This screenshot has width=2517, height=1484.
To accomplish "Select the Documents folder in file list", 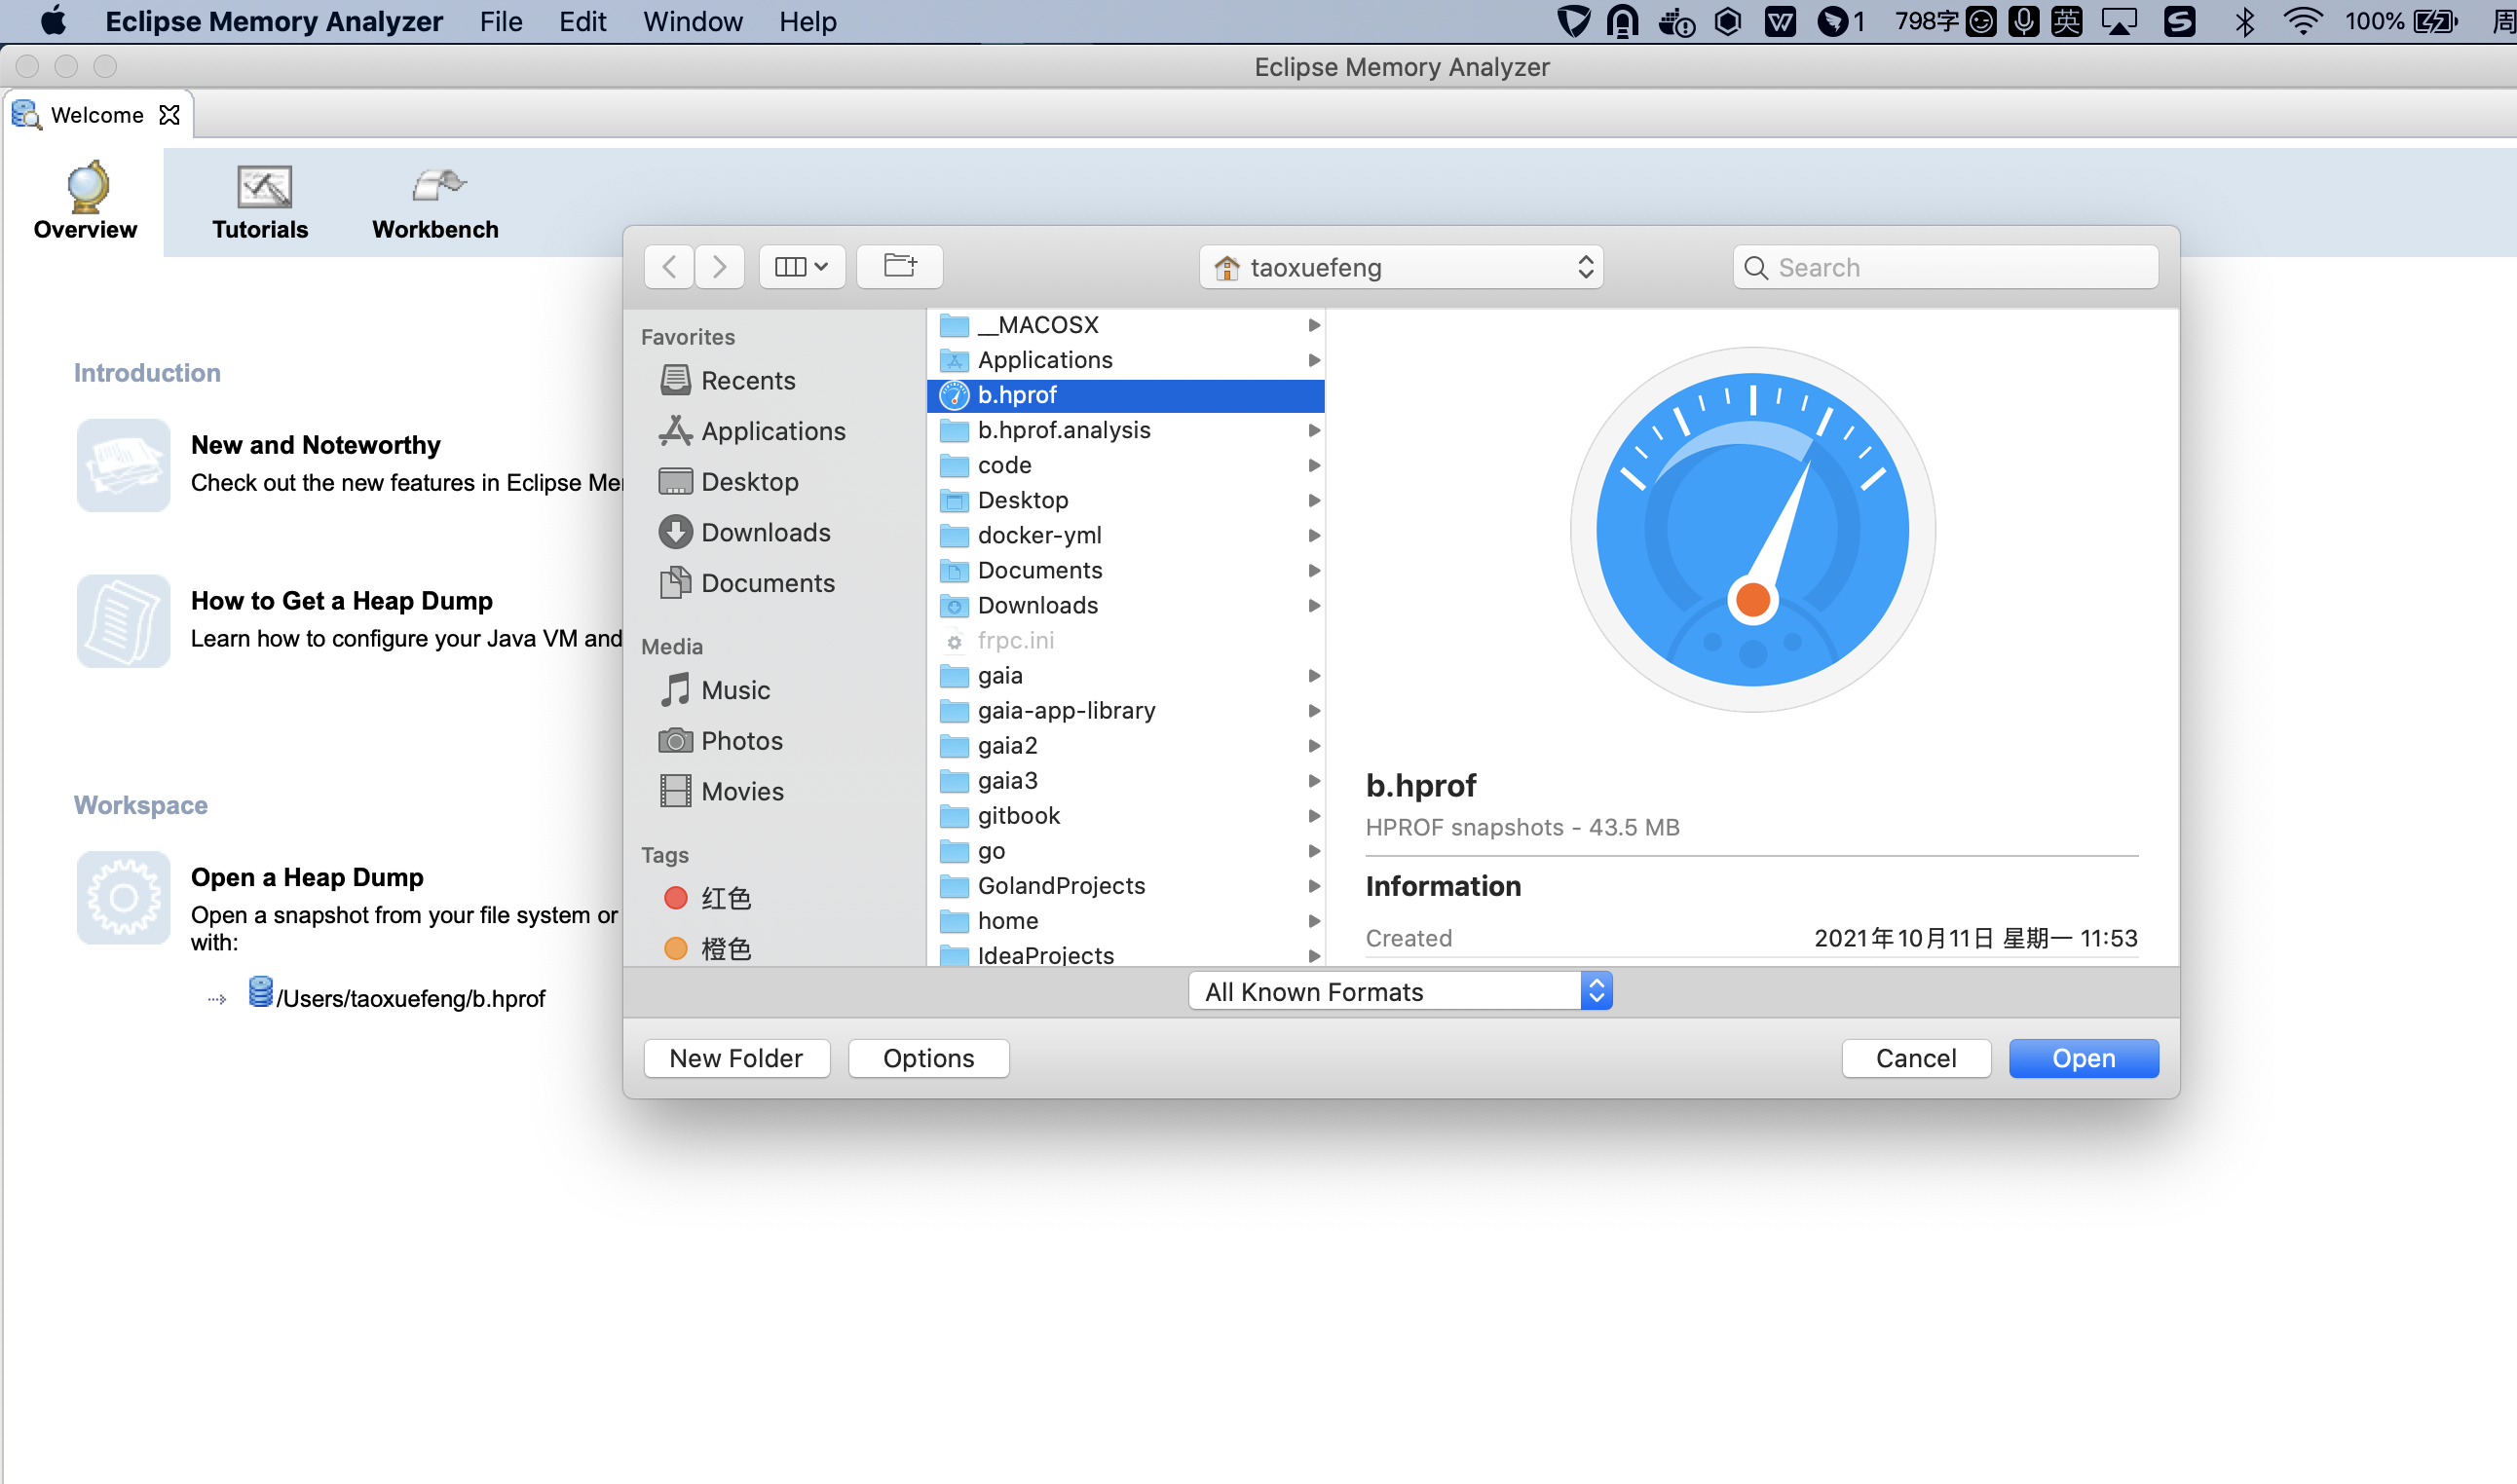I will 1126,570.
